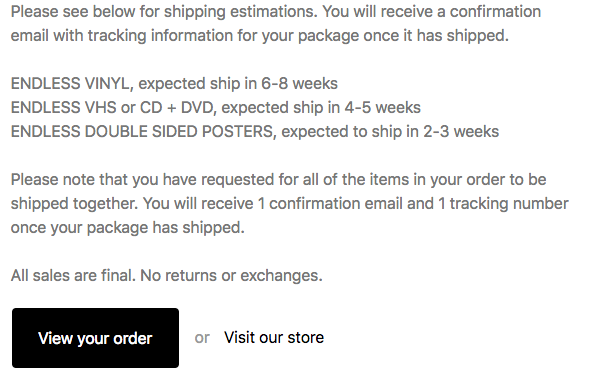
Task: Click the "once your package has shipped." line
Action: (x=128, y=228)
